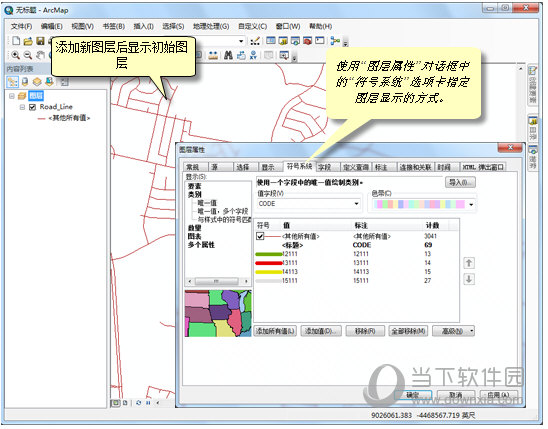Uncheck the <其他所有值> symbol checkbox
Viewport: 548px width, 429px height.
(x=260, y=236)
